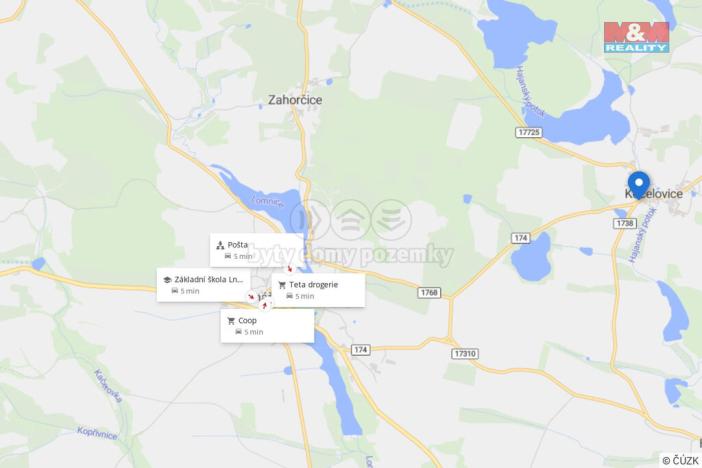Open the Teta drogerie info card
The image size is (702, 468).
318,290
